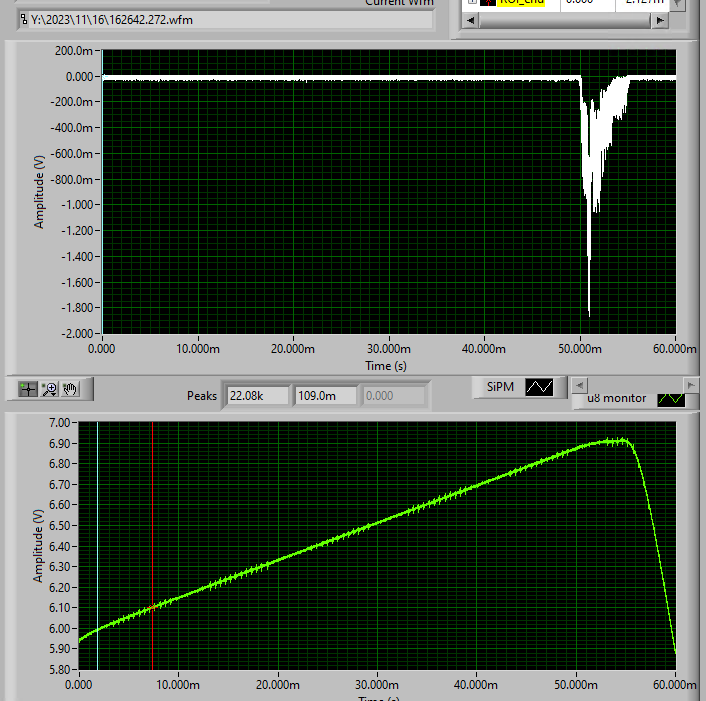The height and width of the screenshot is (701, 706).
Task: Click the upper graph Amplitude (V) axis label
Action: pyautogui.click(x=39, y=192)
